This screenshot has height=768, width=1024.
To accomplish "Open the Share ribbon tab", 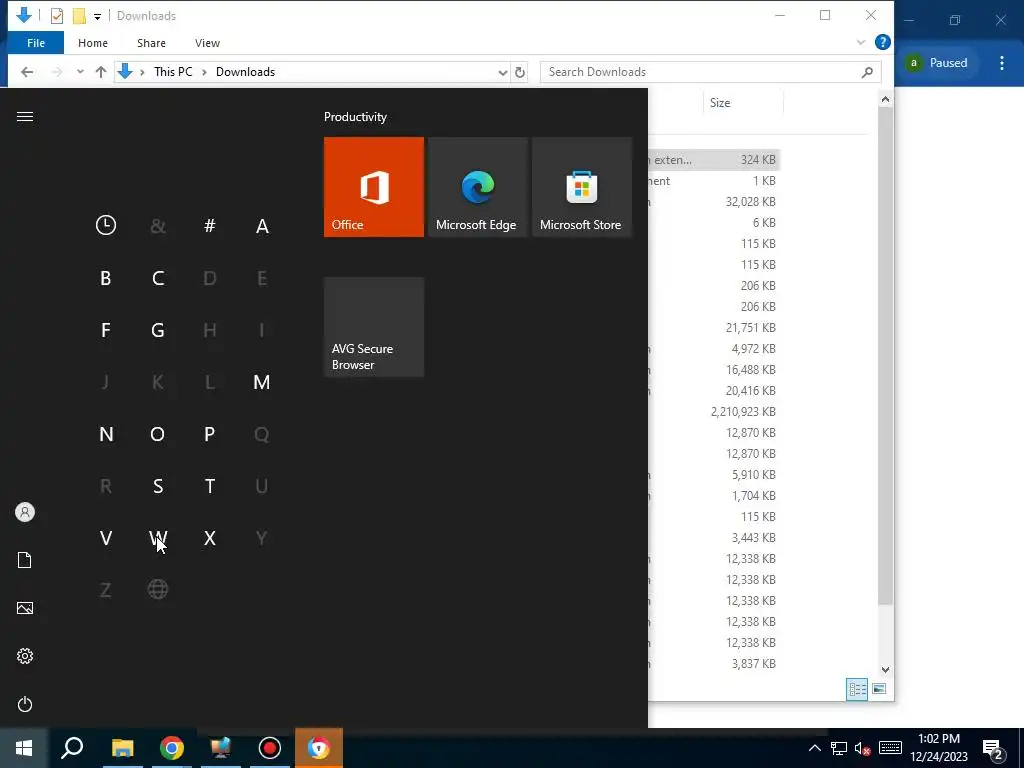I will [151, 43].
